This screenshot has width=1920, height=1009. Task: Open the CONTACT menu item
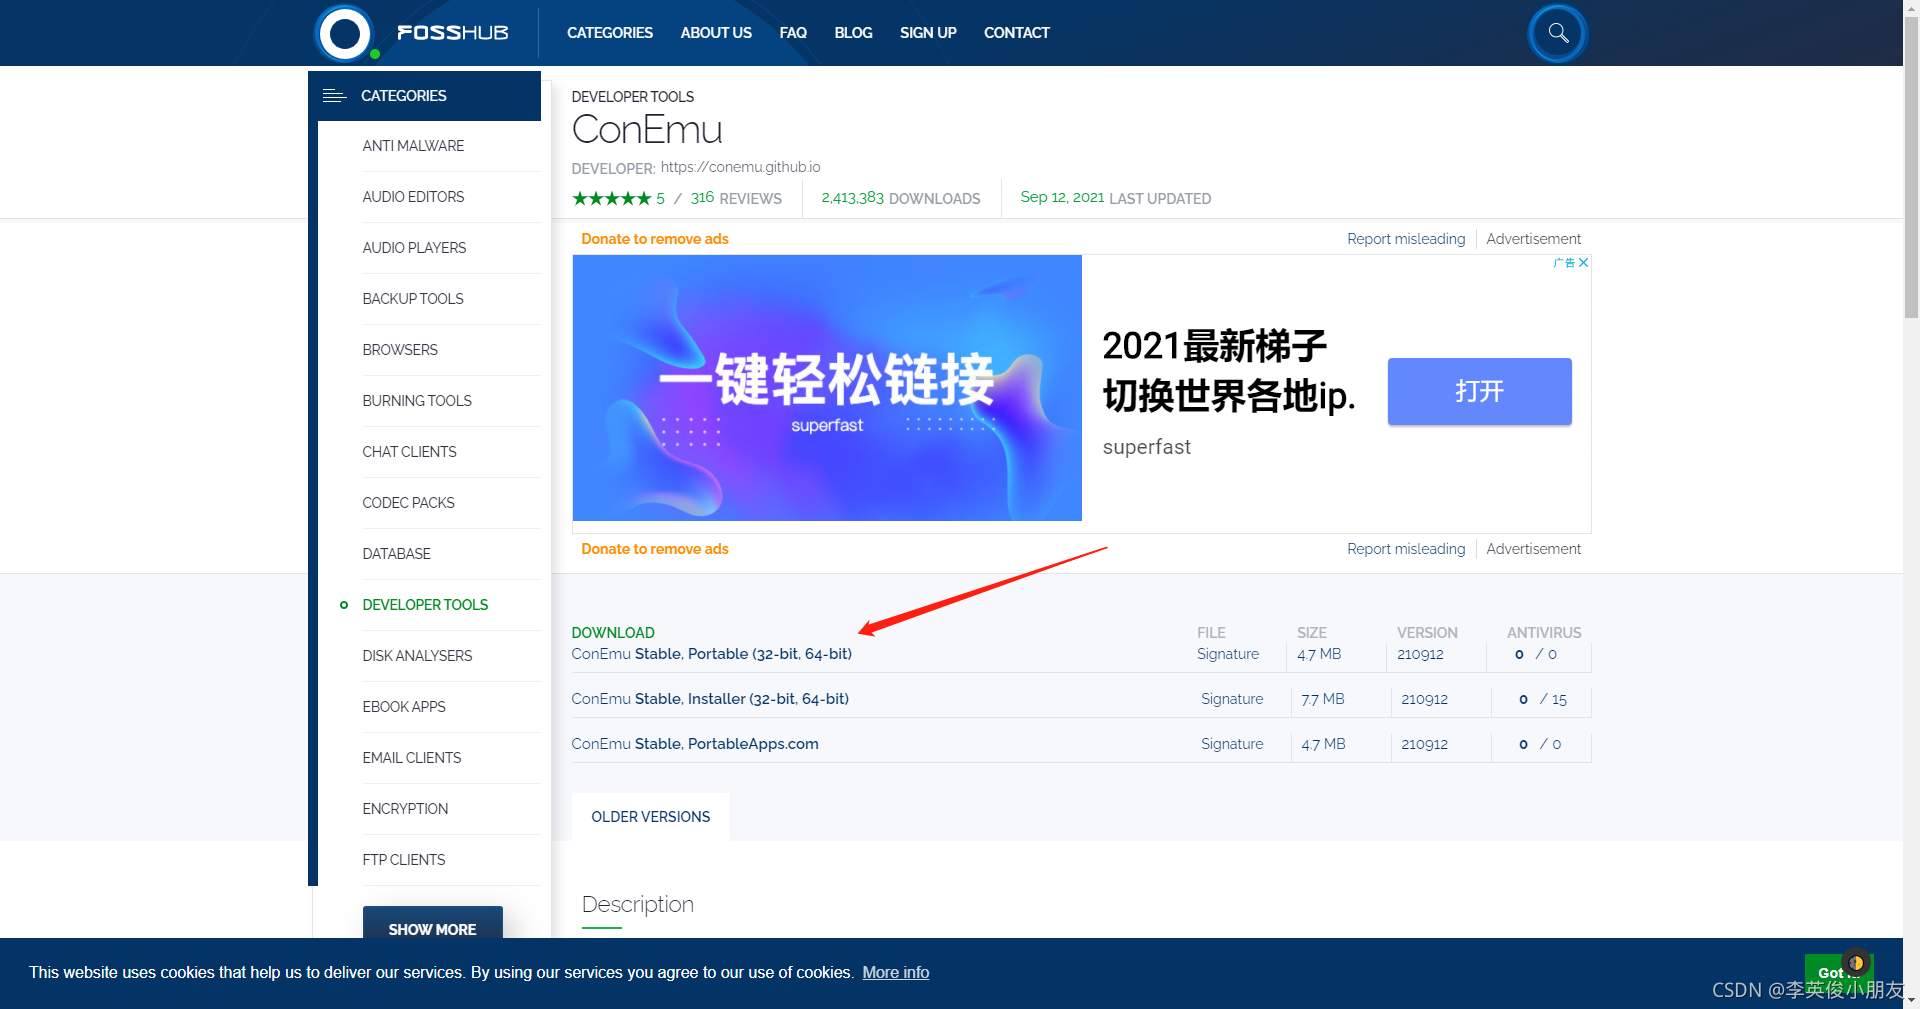(1017, 33)
